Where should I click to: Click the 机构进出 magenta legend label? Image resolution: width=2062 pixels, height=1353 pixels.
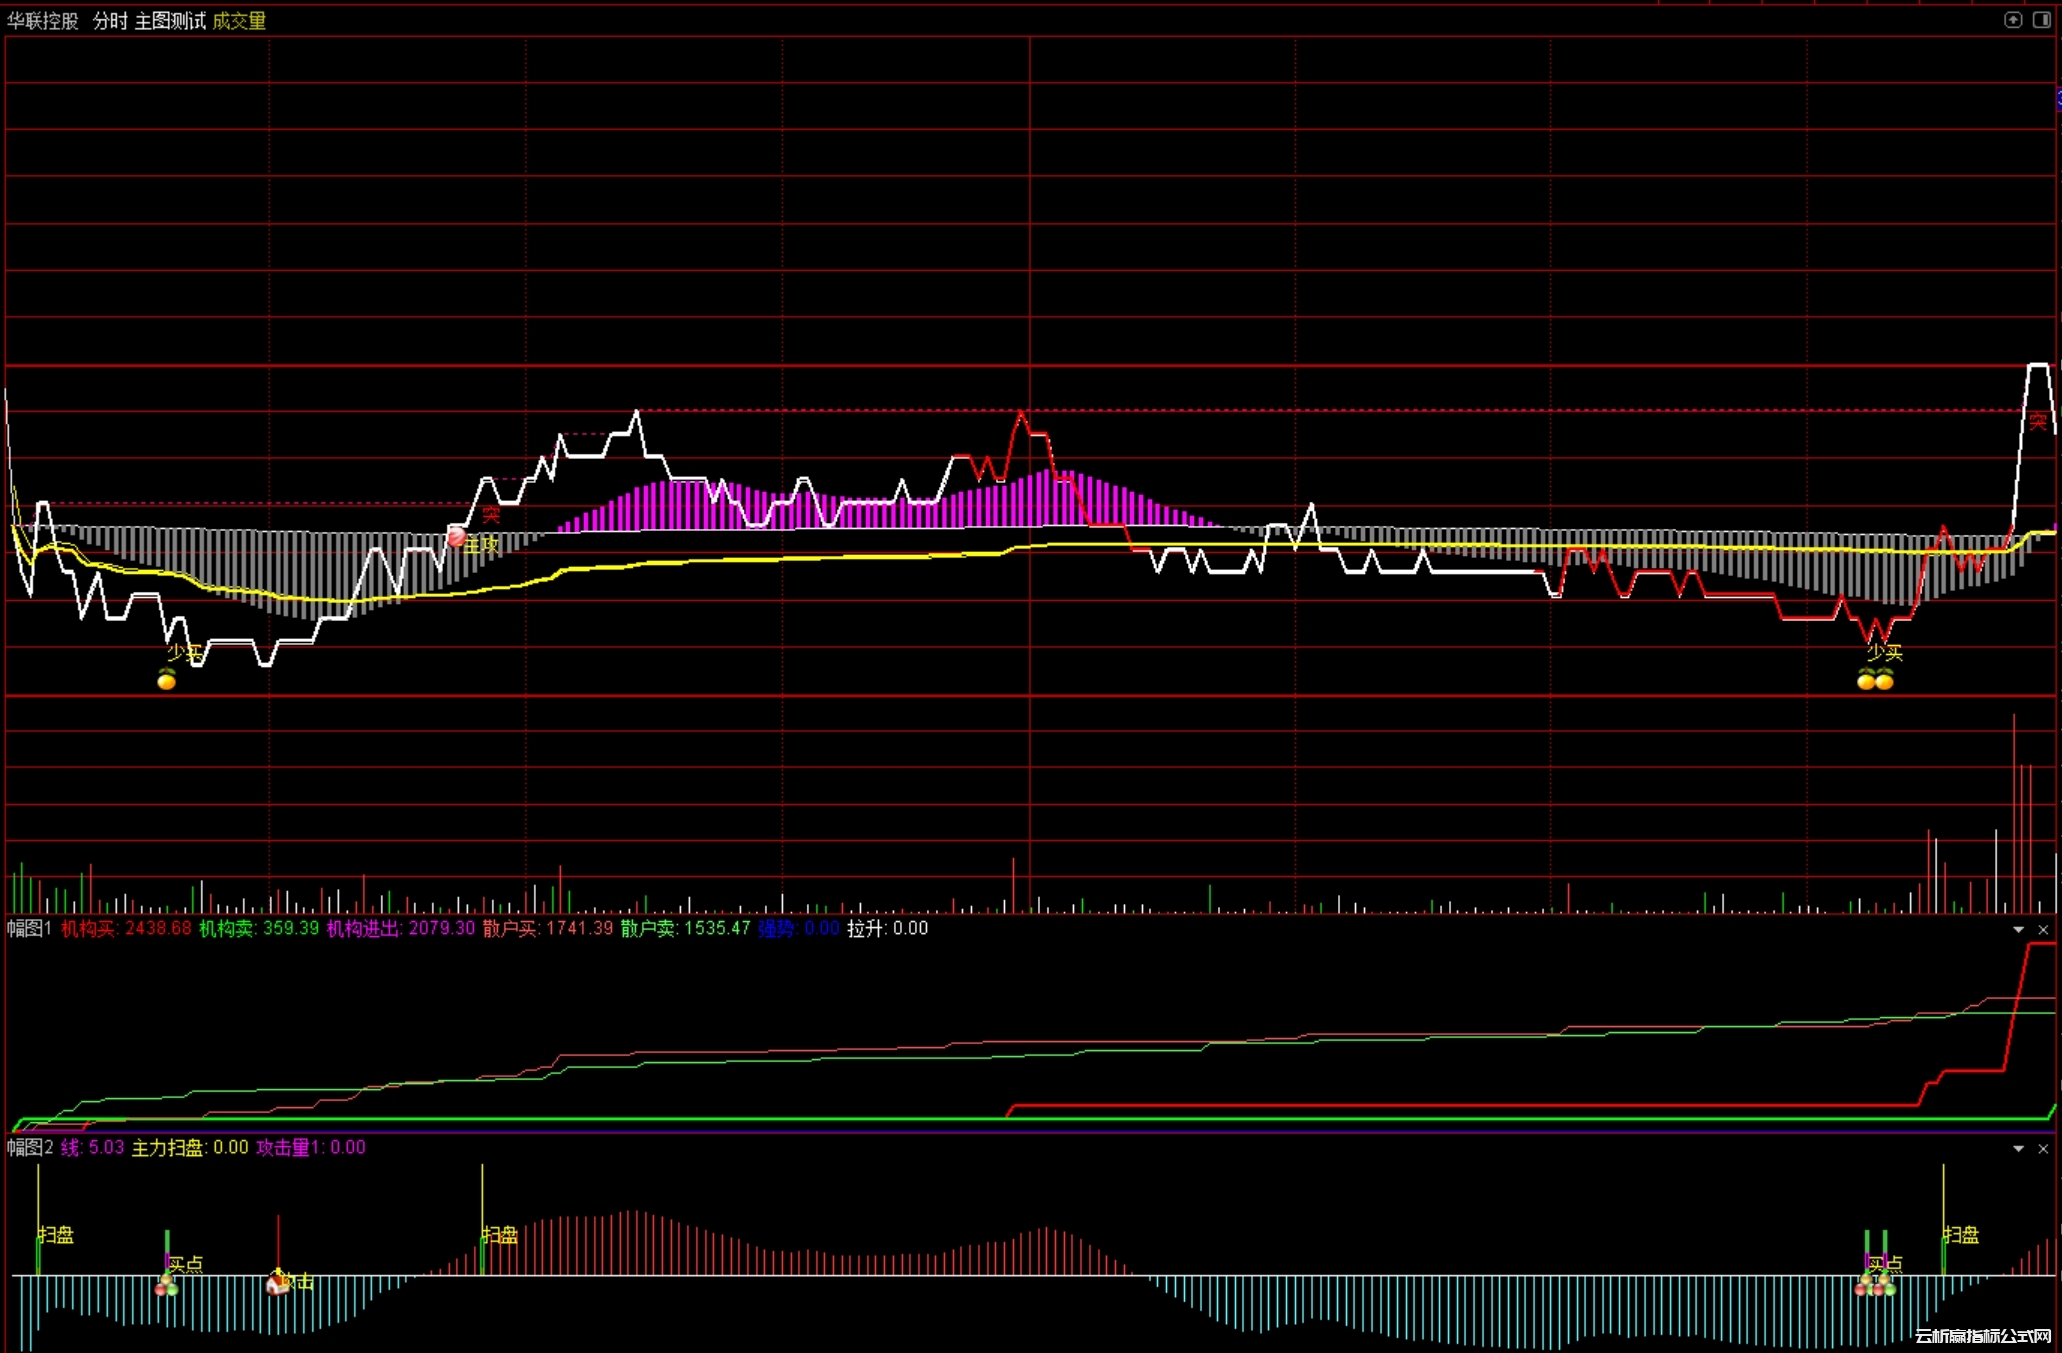pyautogui.click(x=364, y=929)
